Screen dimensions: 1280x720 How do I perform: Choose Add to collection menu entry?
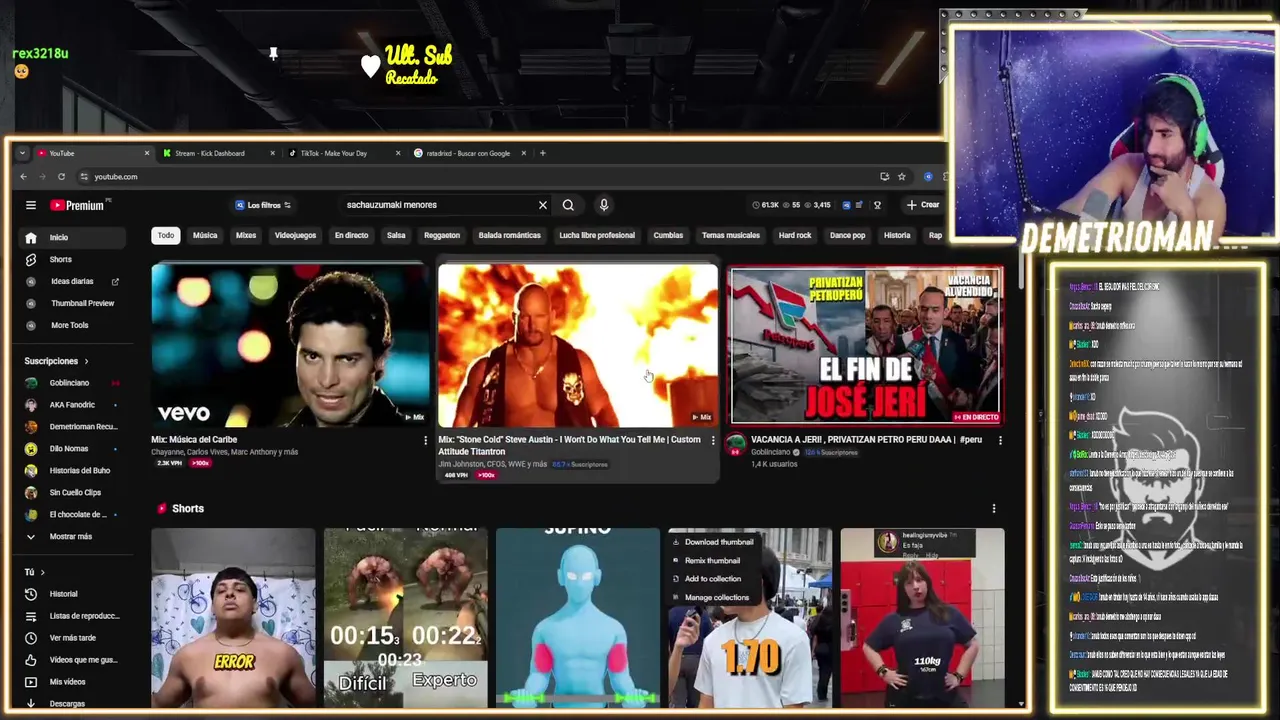[712, 579]
